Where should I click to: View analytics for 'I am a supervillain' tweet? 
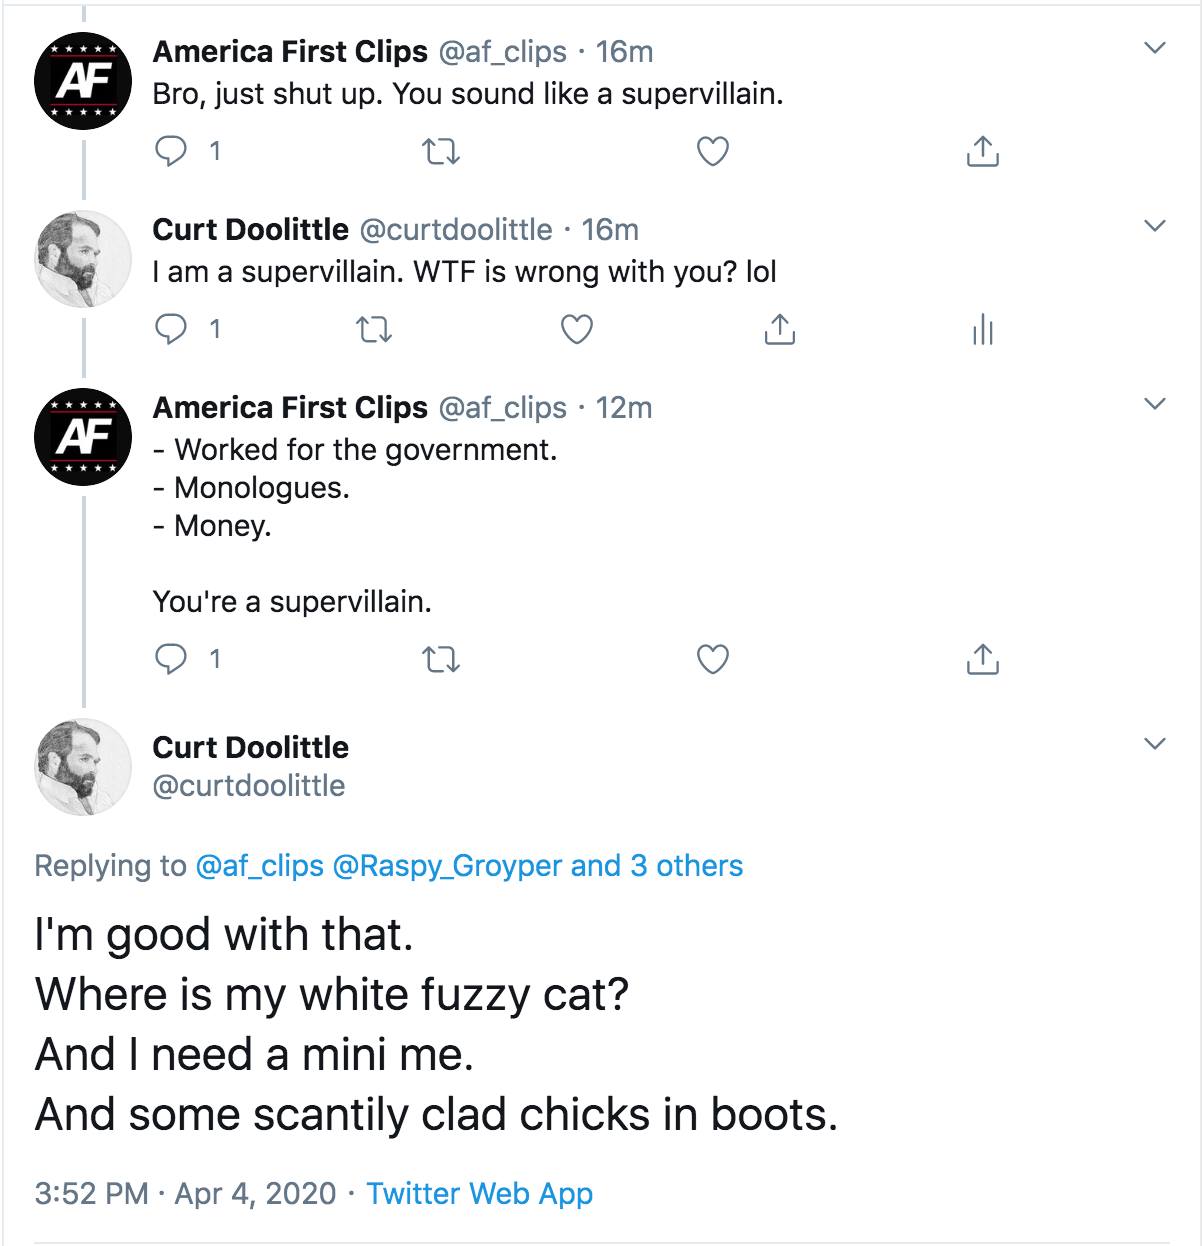pos(982,329)
